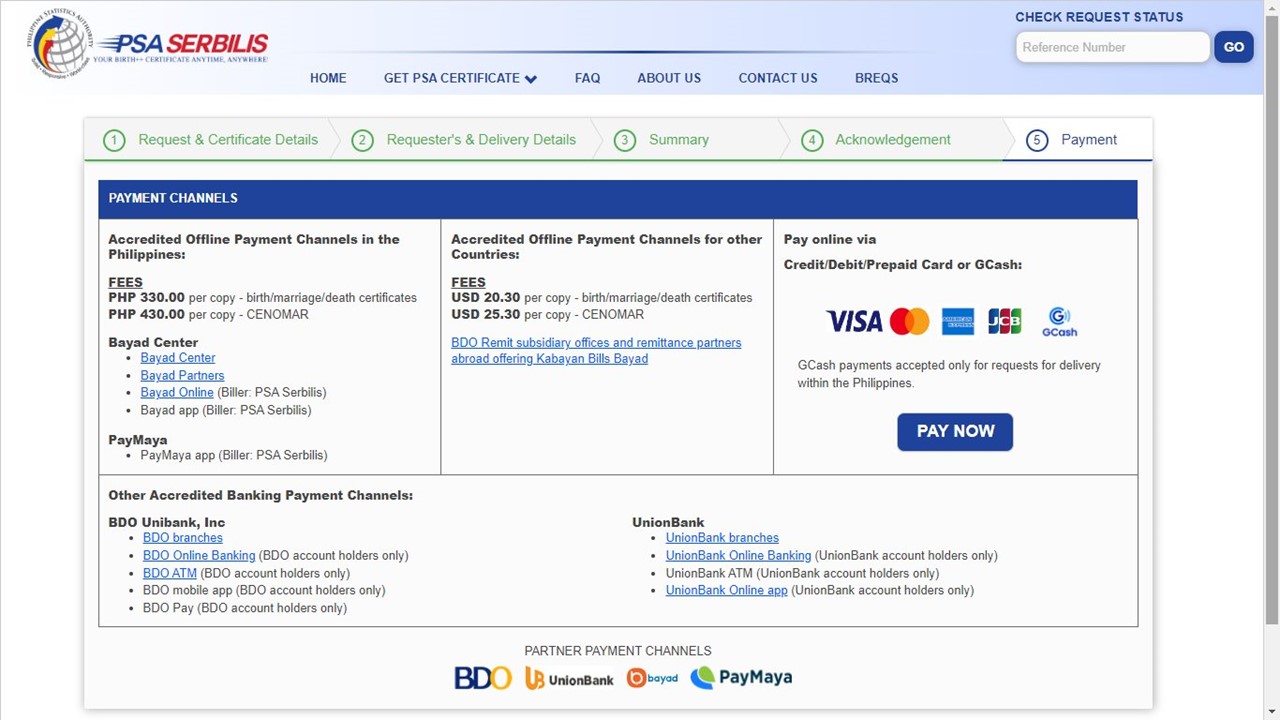This screenshot has width=1280, height=720.
Task: Open the UnionBank Online app link
Action: coord(727,590)
